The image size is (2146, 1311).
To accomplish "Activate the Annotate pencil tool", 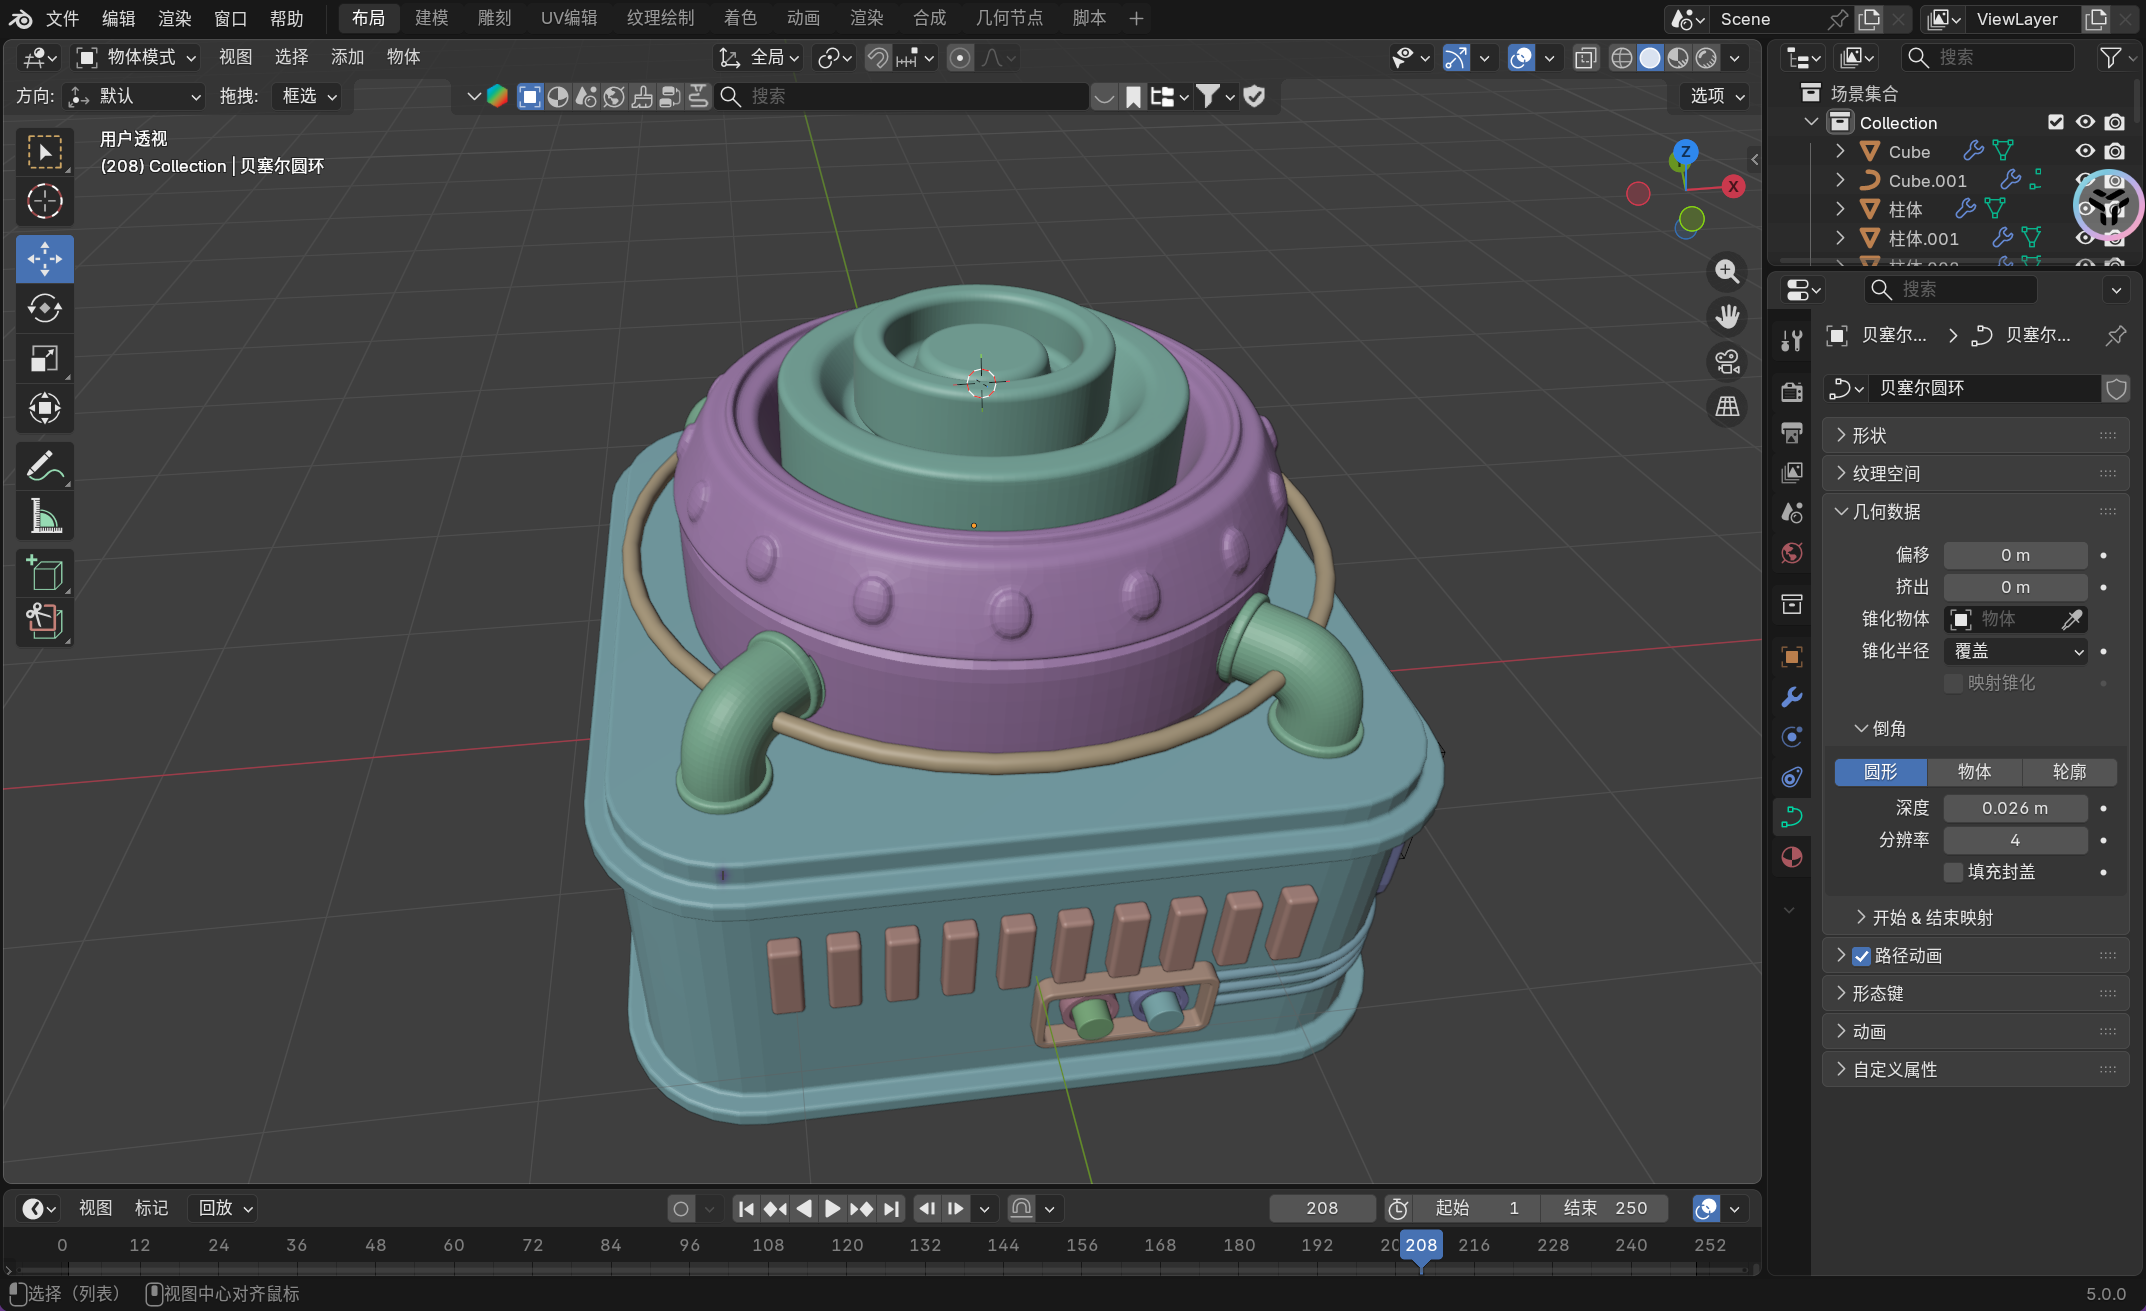I will click(x=44, y=466).
